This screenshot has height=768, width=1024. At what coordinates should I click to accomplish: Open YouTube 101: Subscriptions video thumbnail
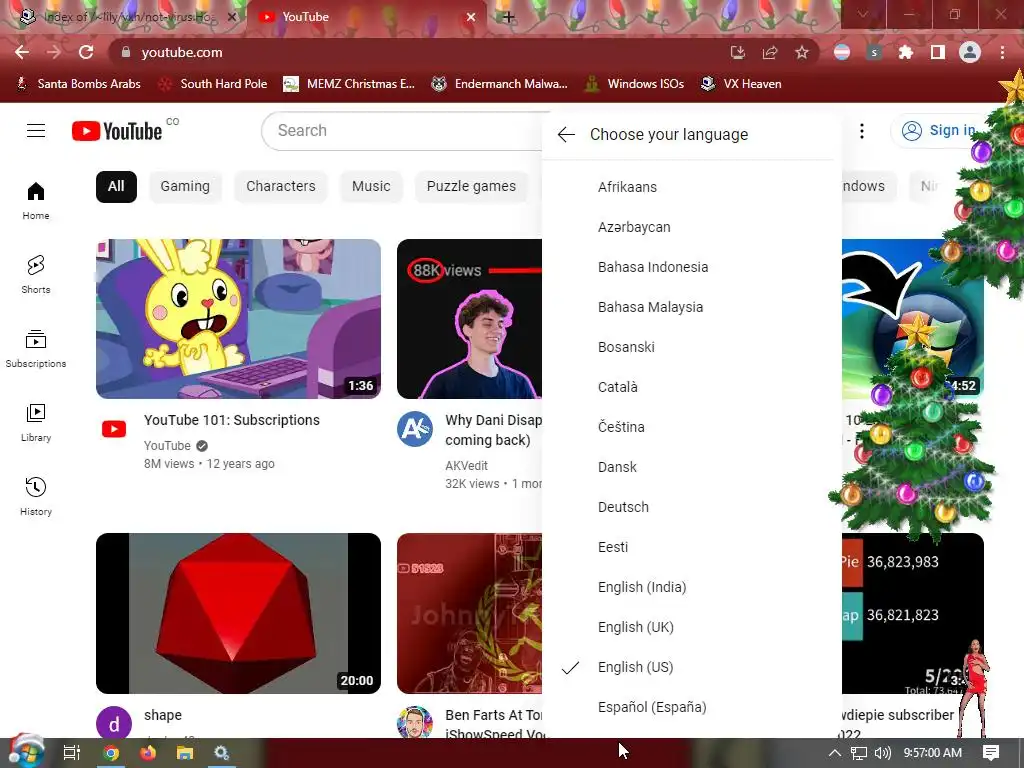point(238,319)
